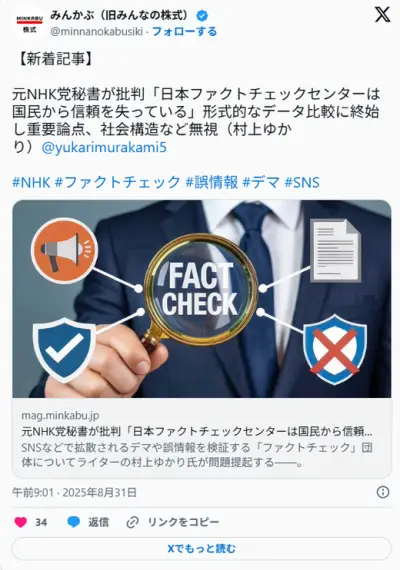The image size is (400, 570).
Task: Open the info circle icon
Action: tap(383, 492)
